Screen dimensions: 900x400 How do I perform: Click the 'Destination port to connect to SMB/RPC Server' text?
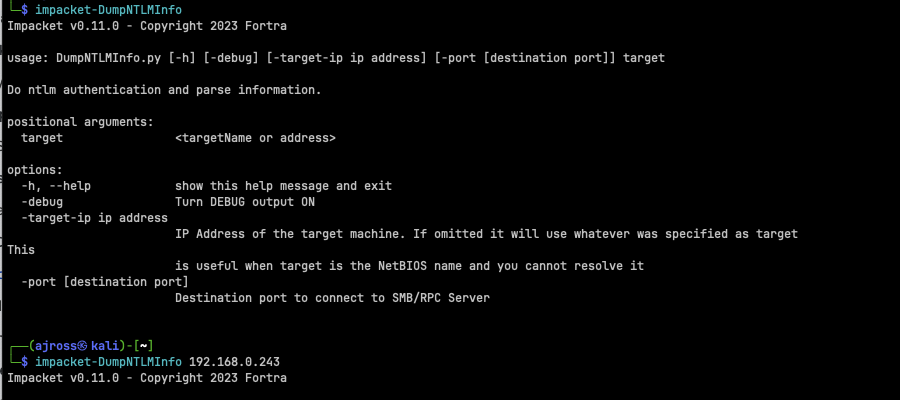pyautogui.click(x=332, y=298)
